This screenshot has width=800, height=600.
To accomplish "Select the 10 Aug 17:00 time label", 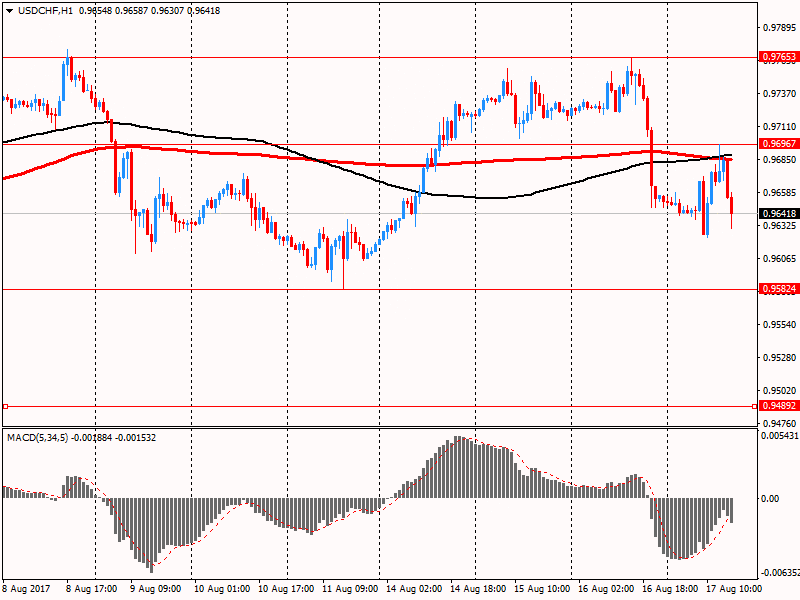I will click(286, 589).
